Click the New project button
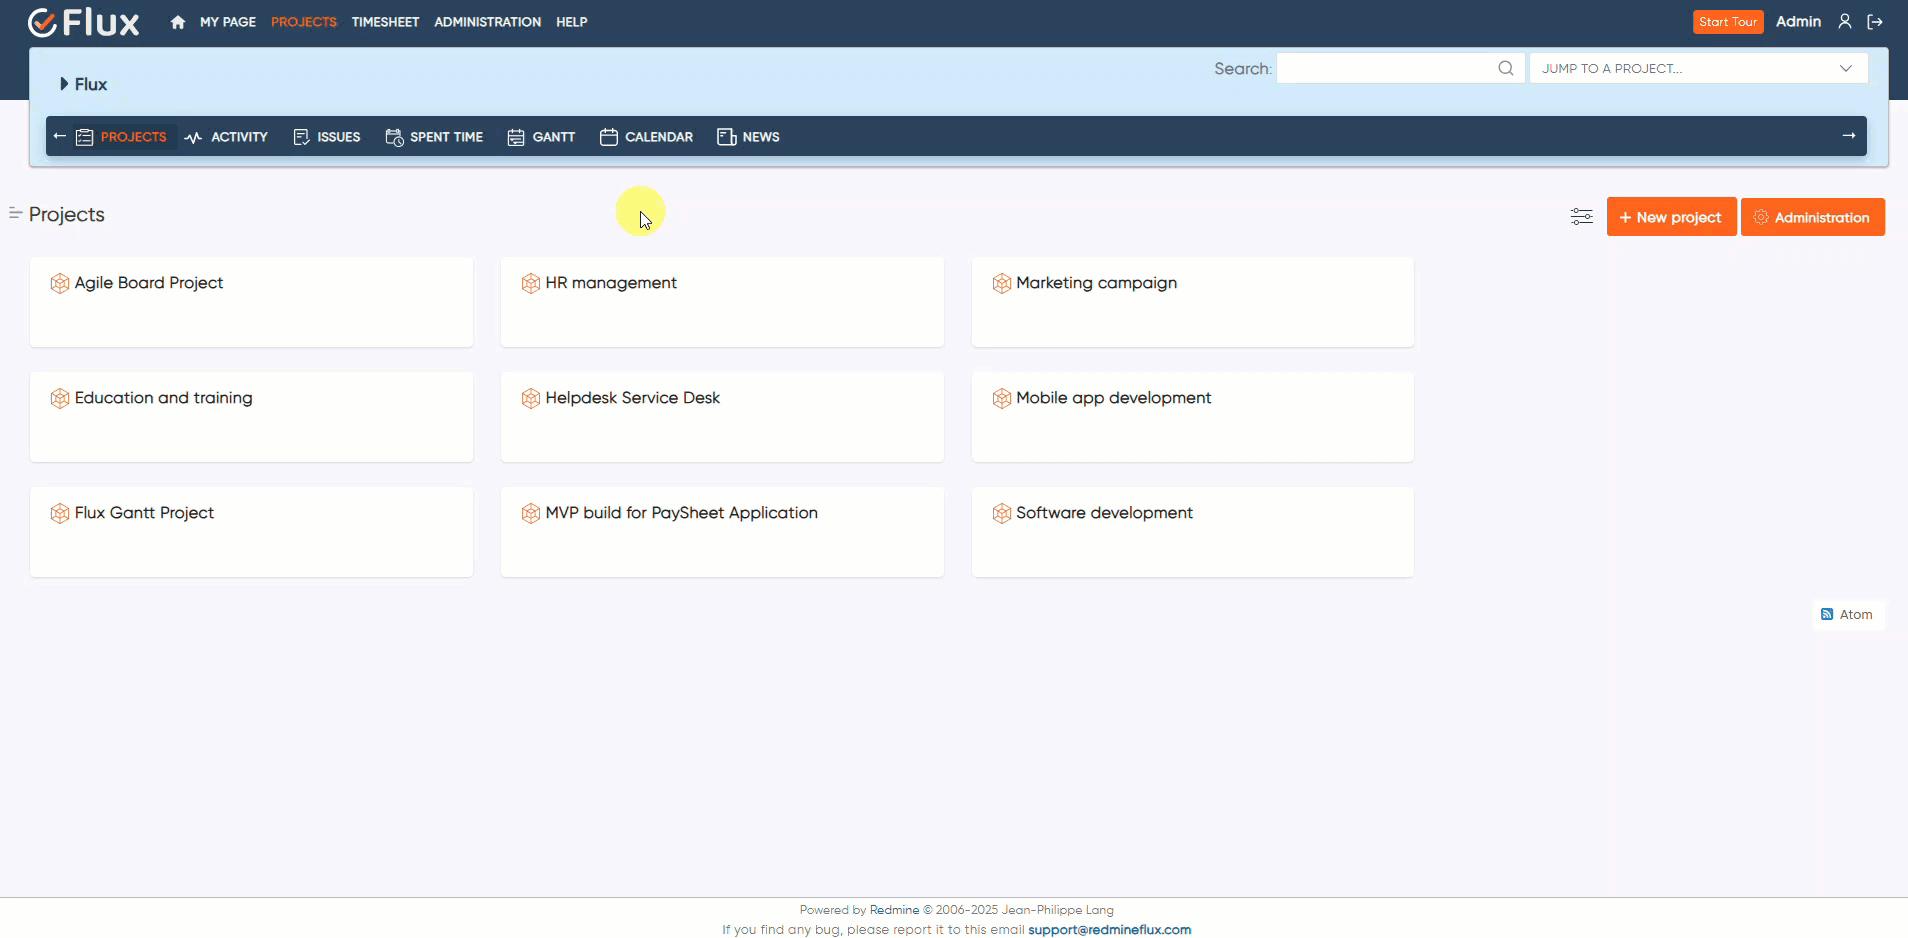Image resolution: width=1908 pixels, height=938 pixels. [1670, 217]
